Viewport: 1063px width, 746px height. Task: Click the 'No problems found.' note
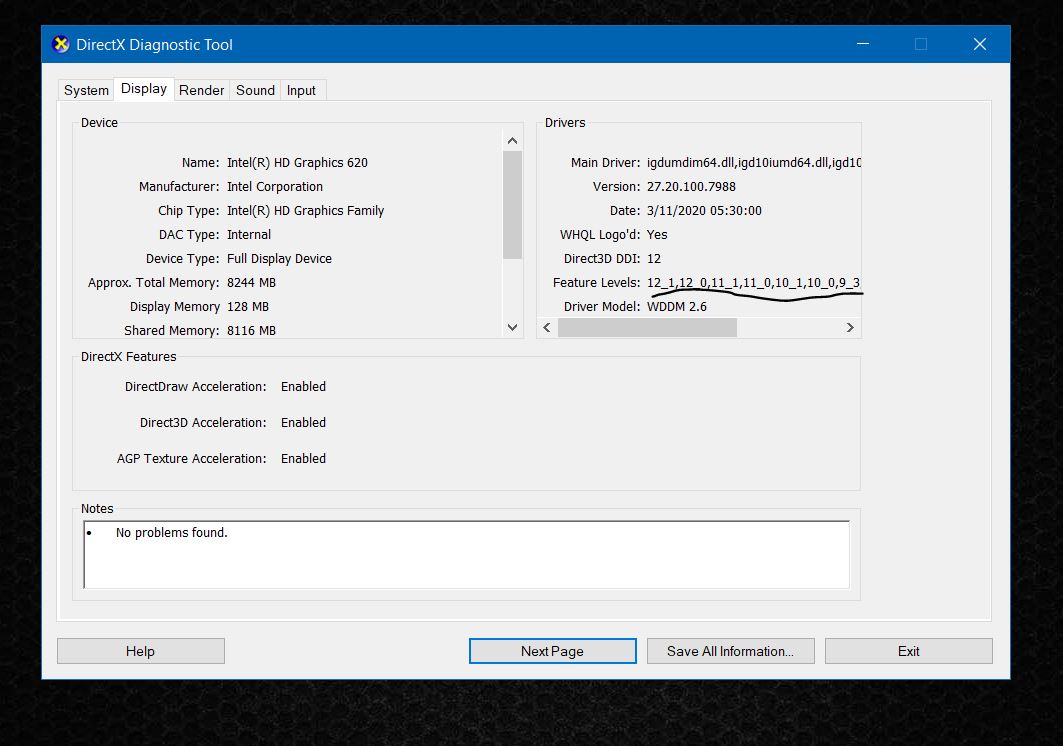(x=172, y=532)
